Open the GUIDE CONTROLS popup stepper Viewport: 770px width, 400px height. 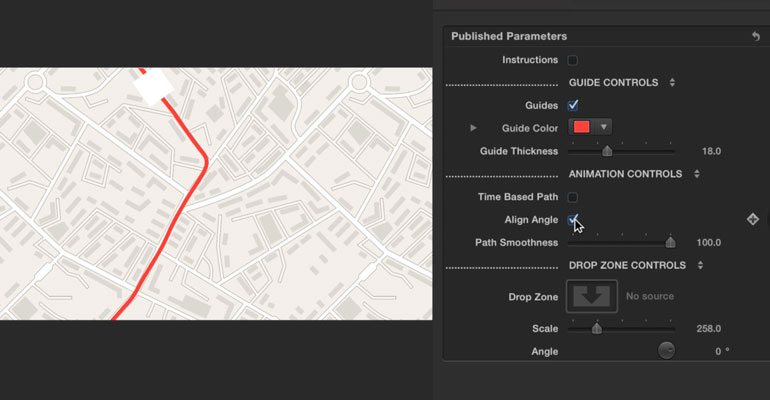[672, 82]
